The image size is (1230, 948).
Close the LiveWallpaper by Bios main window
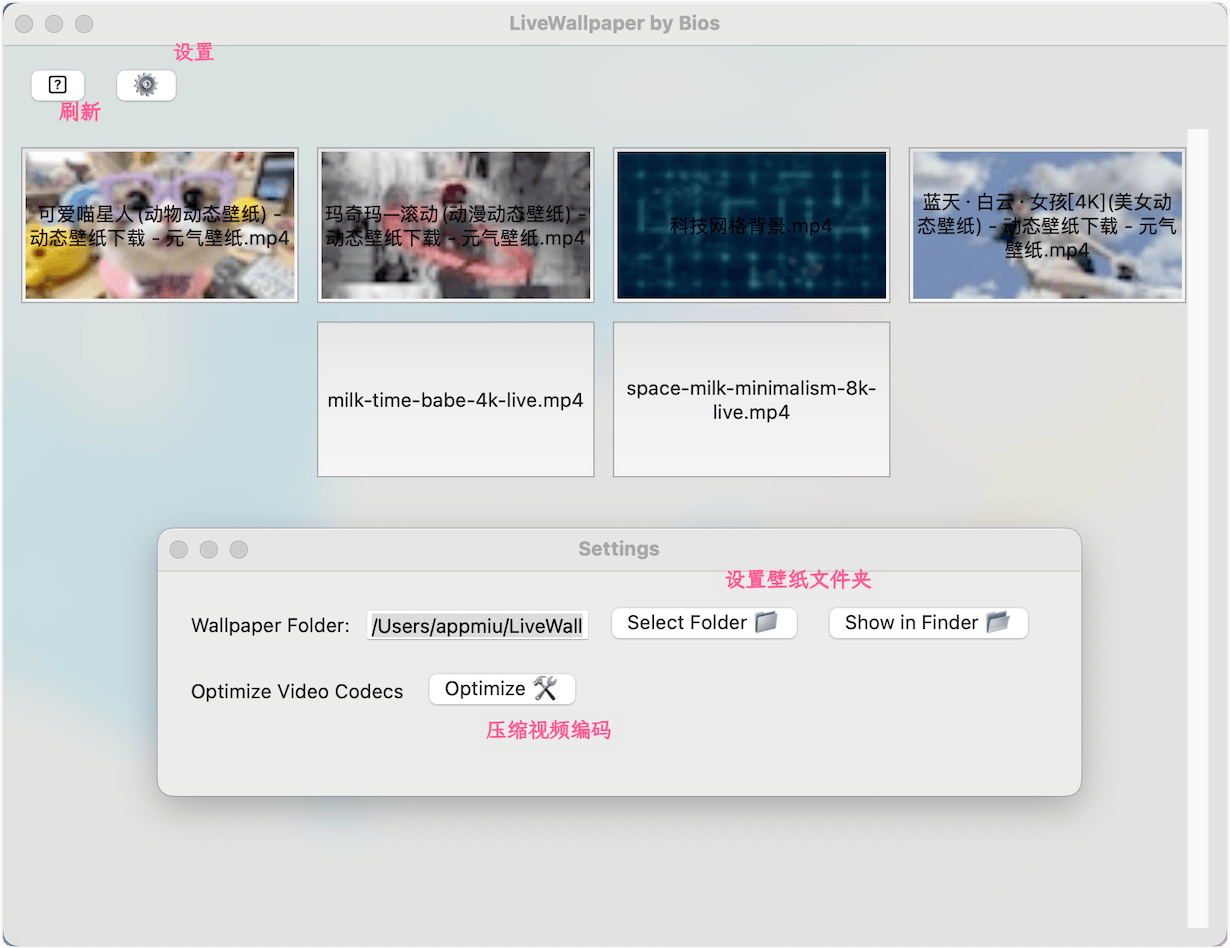point(25,23)
